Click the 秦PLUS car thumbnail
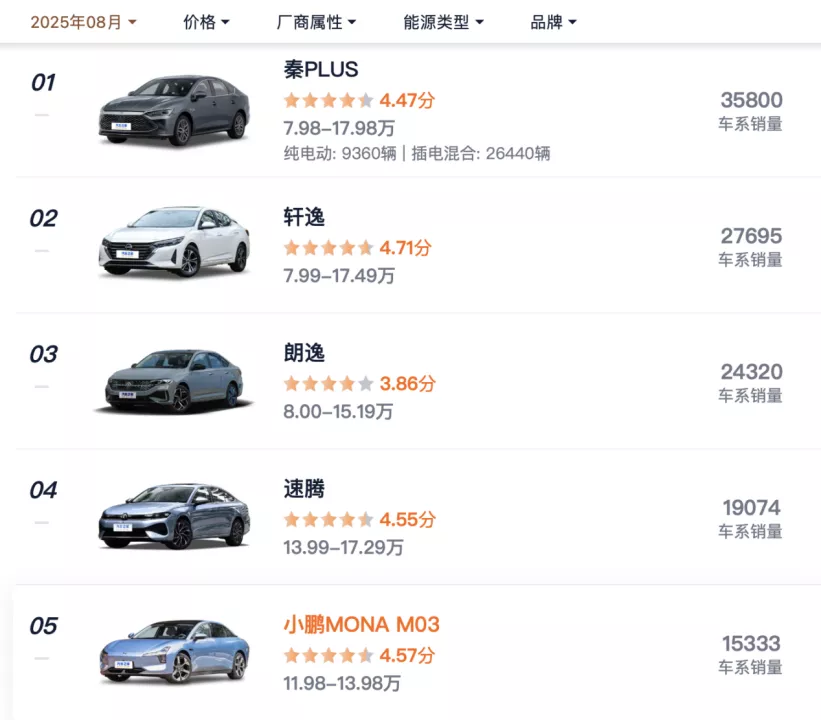Viewport: 821px width, 720px height. click(x=173, y=109)
